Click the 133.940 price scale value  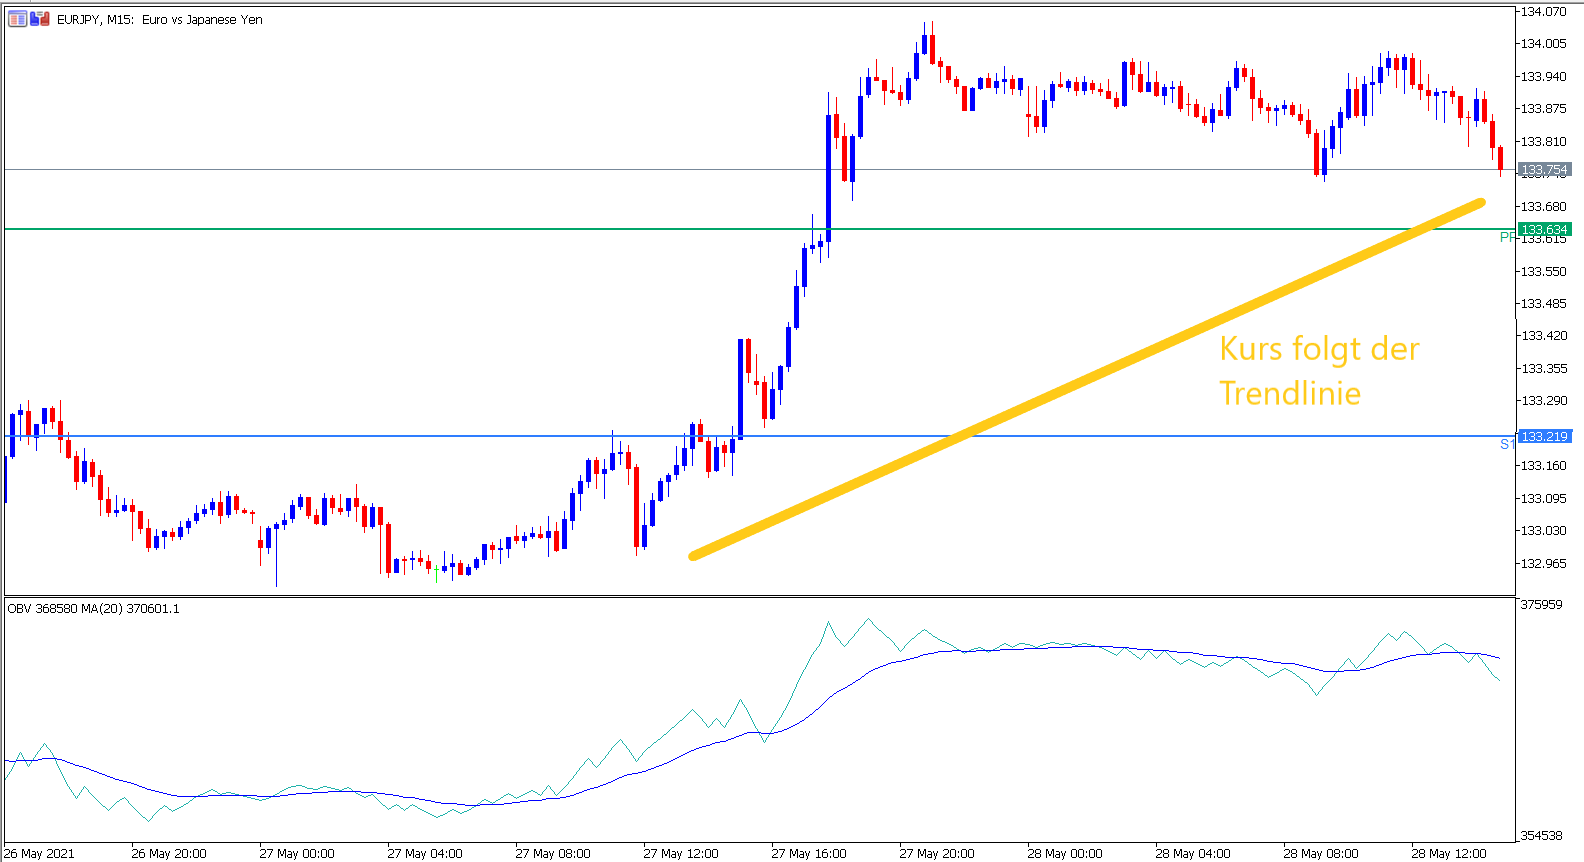[x=1544, y=76]
